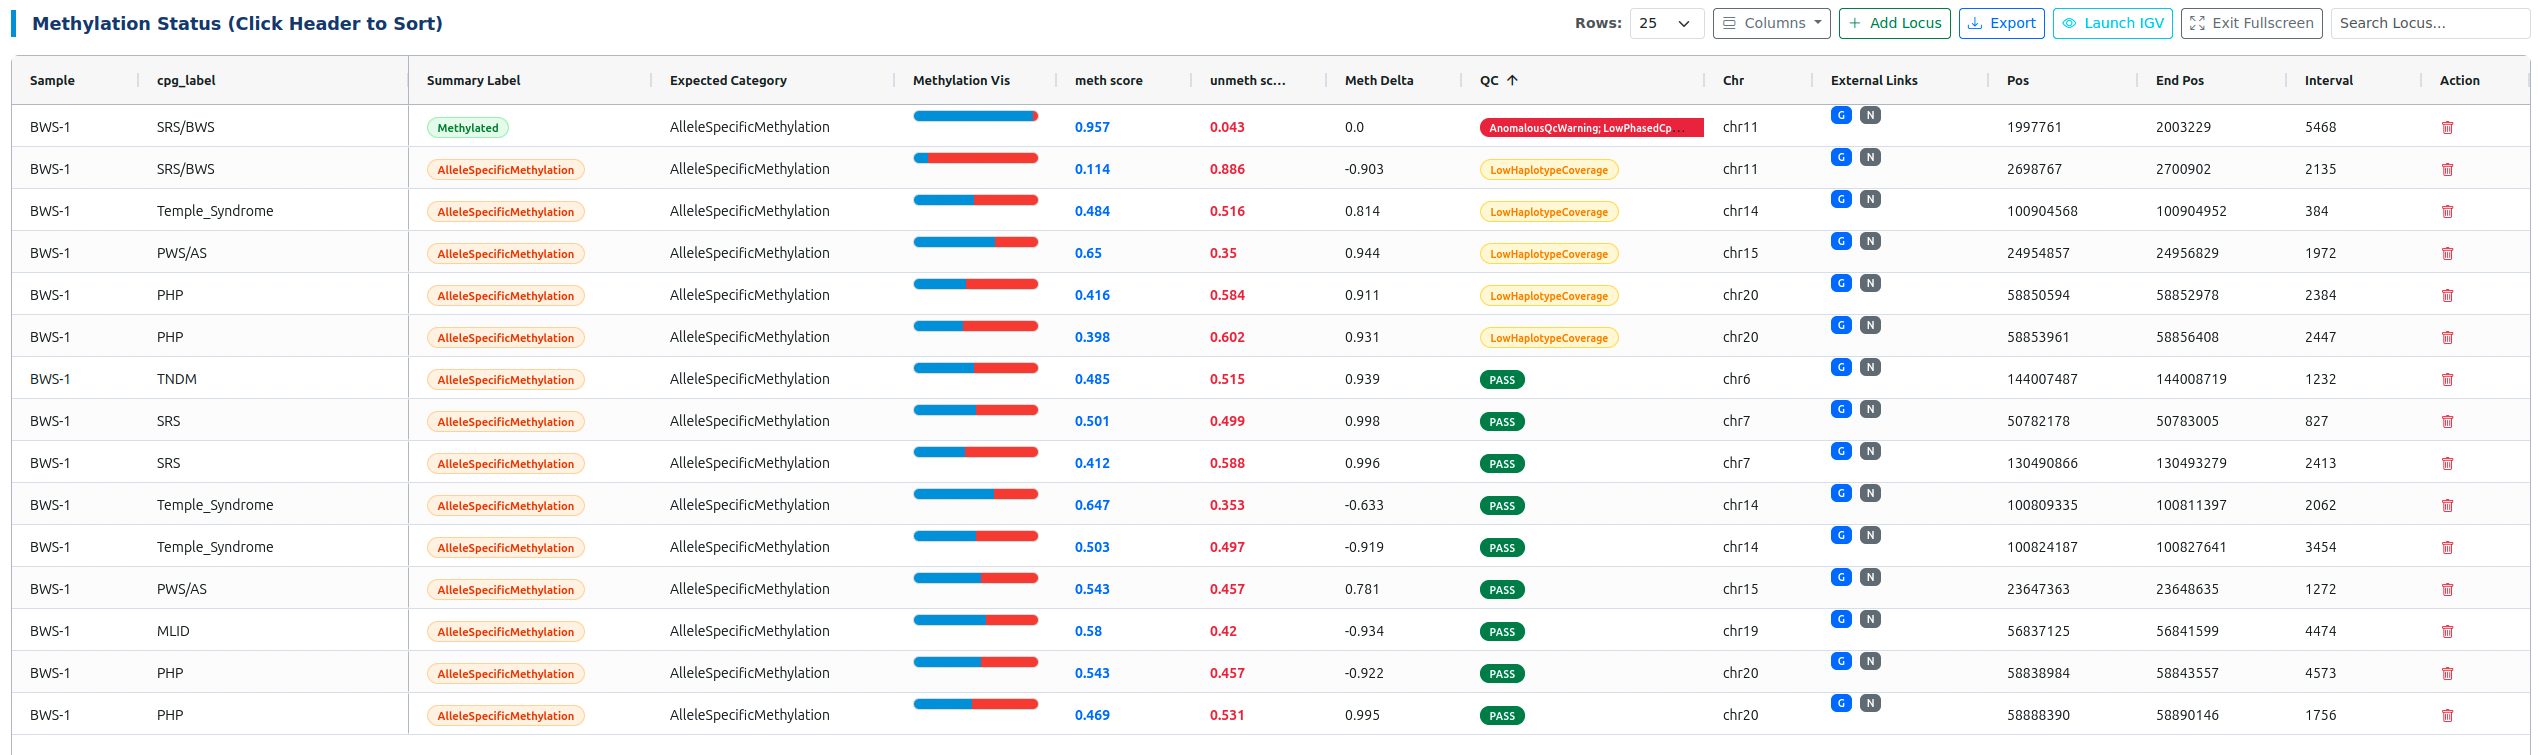The width and height of the screenshot is (2539, 755).
Task: Sort table by meth score header
Action: coord(1108,80)
